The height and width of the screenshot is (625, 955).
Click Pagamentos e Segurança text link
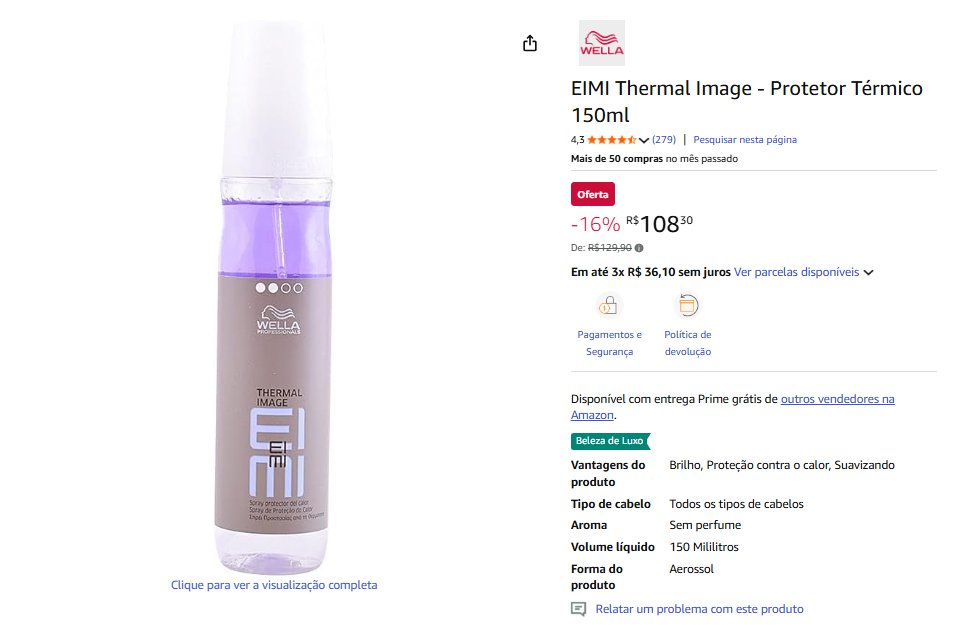point(609,343)
